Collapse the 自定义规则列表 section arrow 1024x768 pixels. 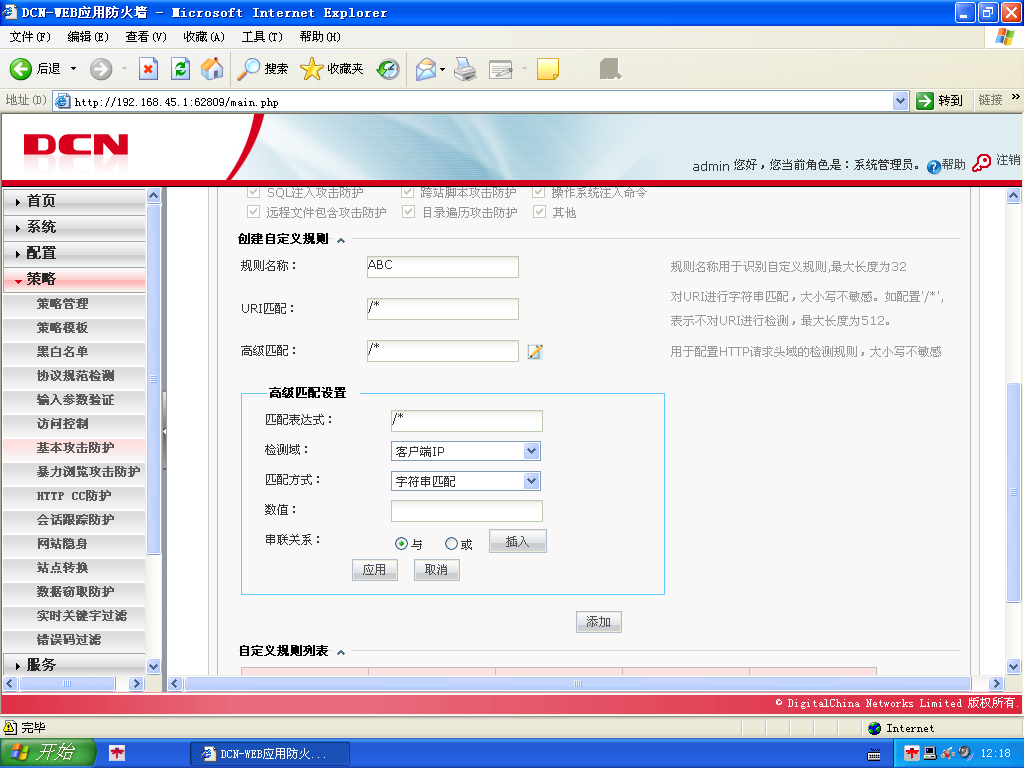click(341, 652)
